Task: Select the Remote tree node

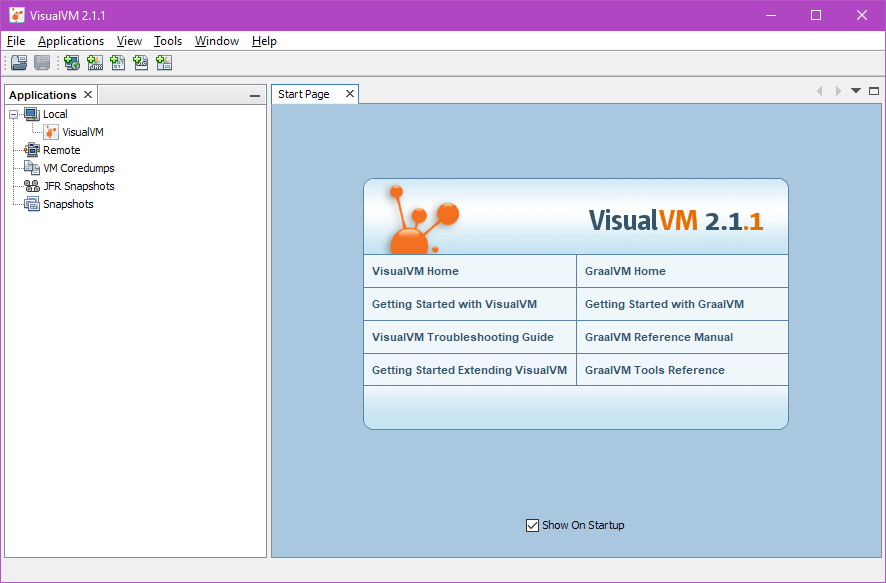Action: click(61, 150)
